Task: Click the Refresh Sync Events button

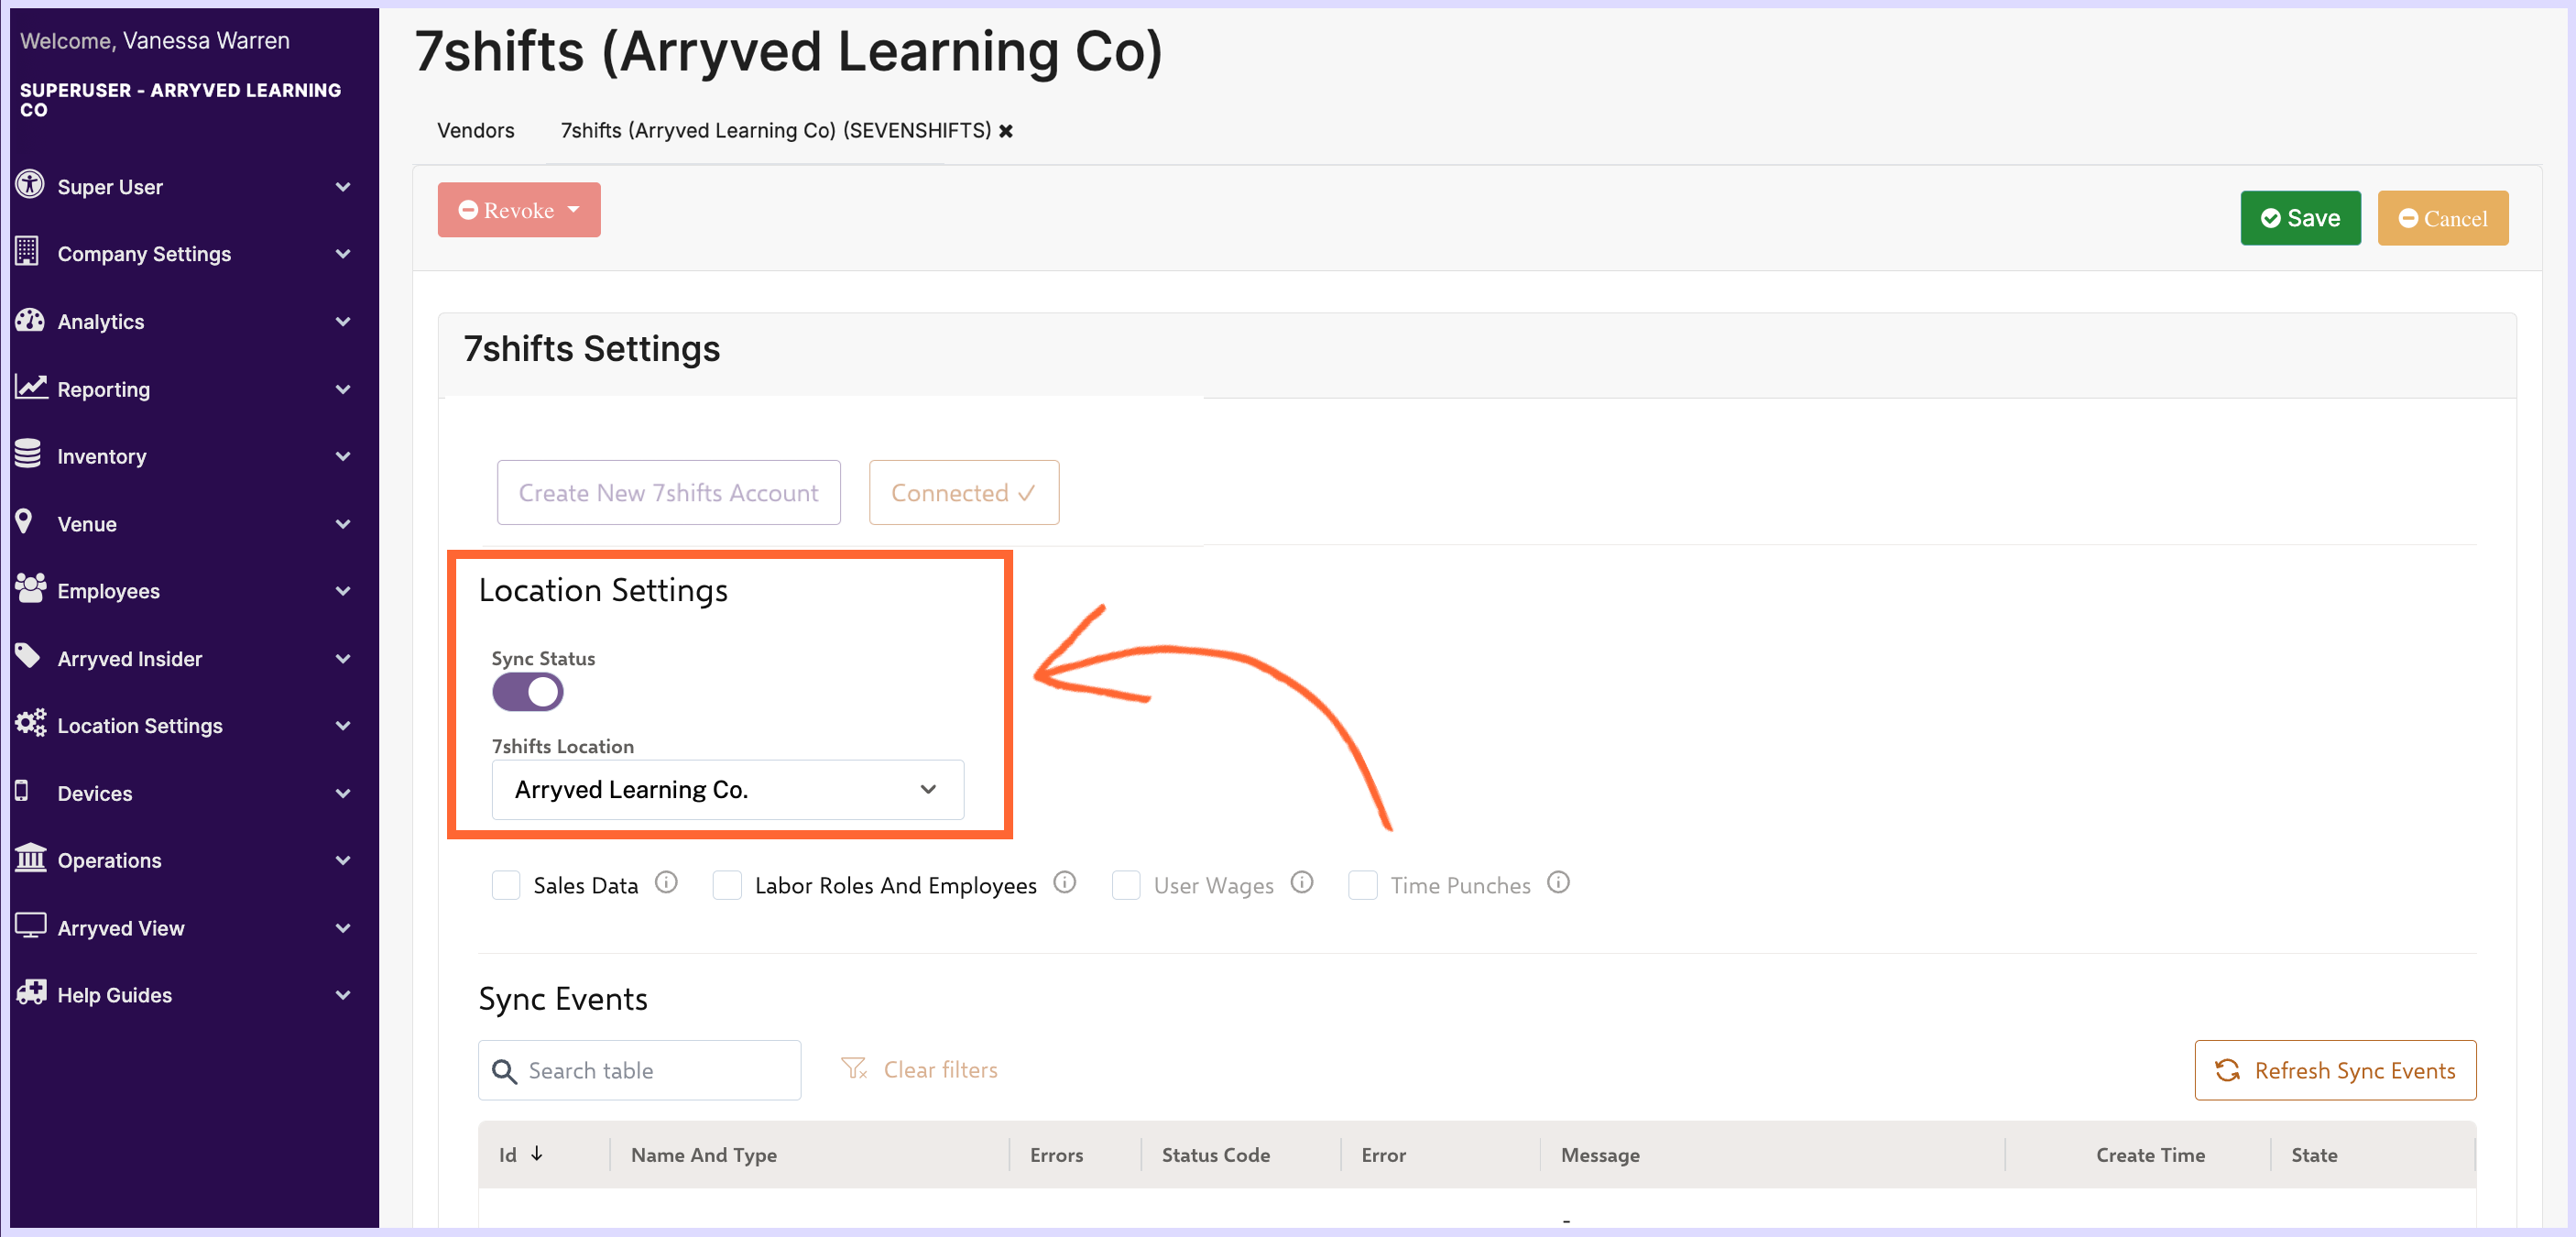Action: (x=2335, y=1071)
